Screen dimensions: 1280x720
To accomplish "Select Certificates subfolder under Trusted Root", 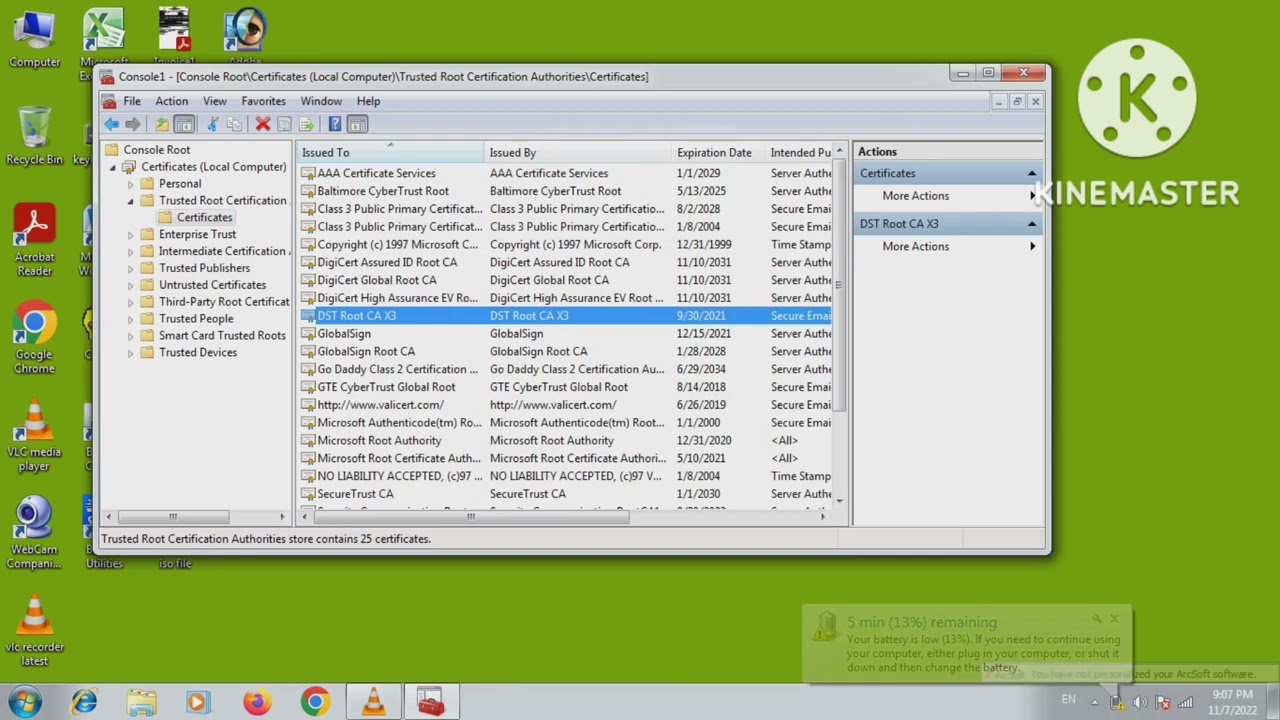I will click(204, 217).
